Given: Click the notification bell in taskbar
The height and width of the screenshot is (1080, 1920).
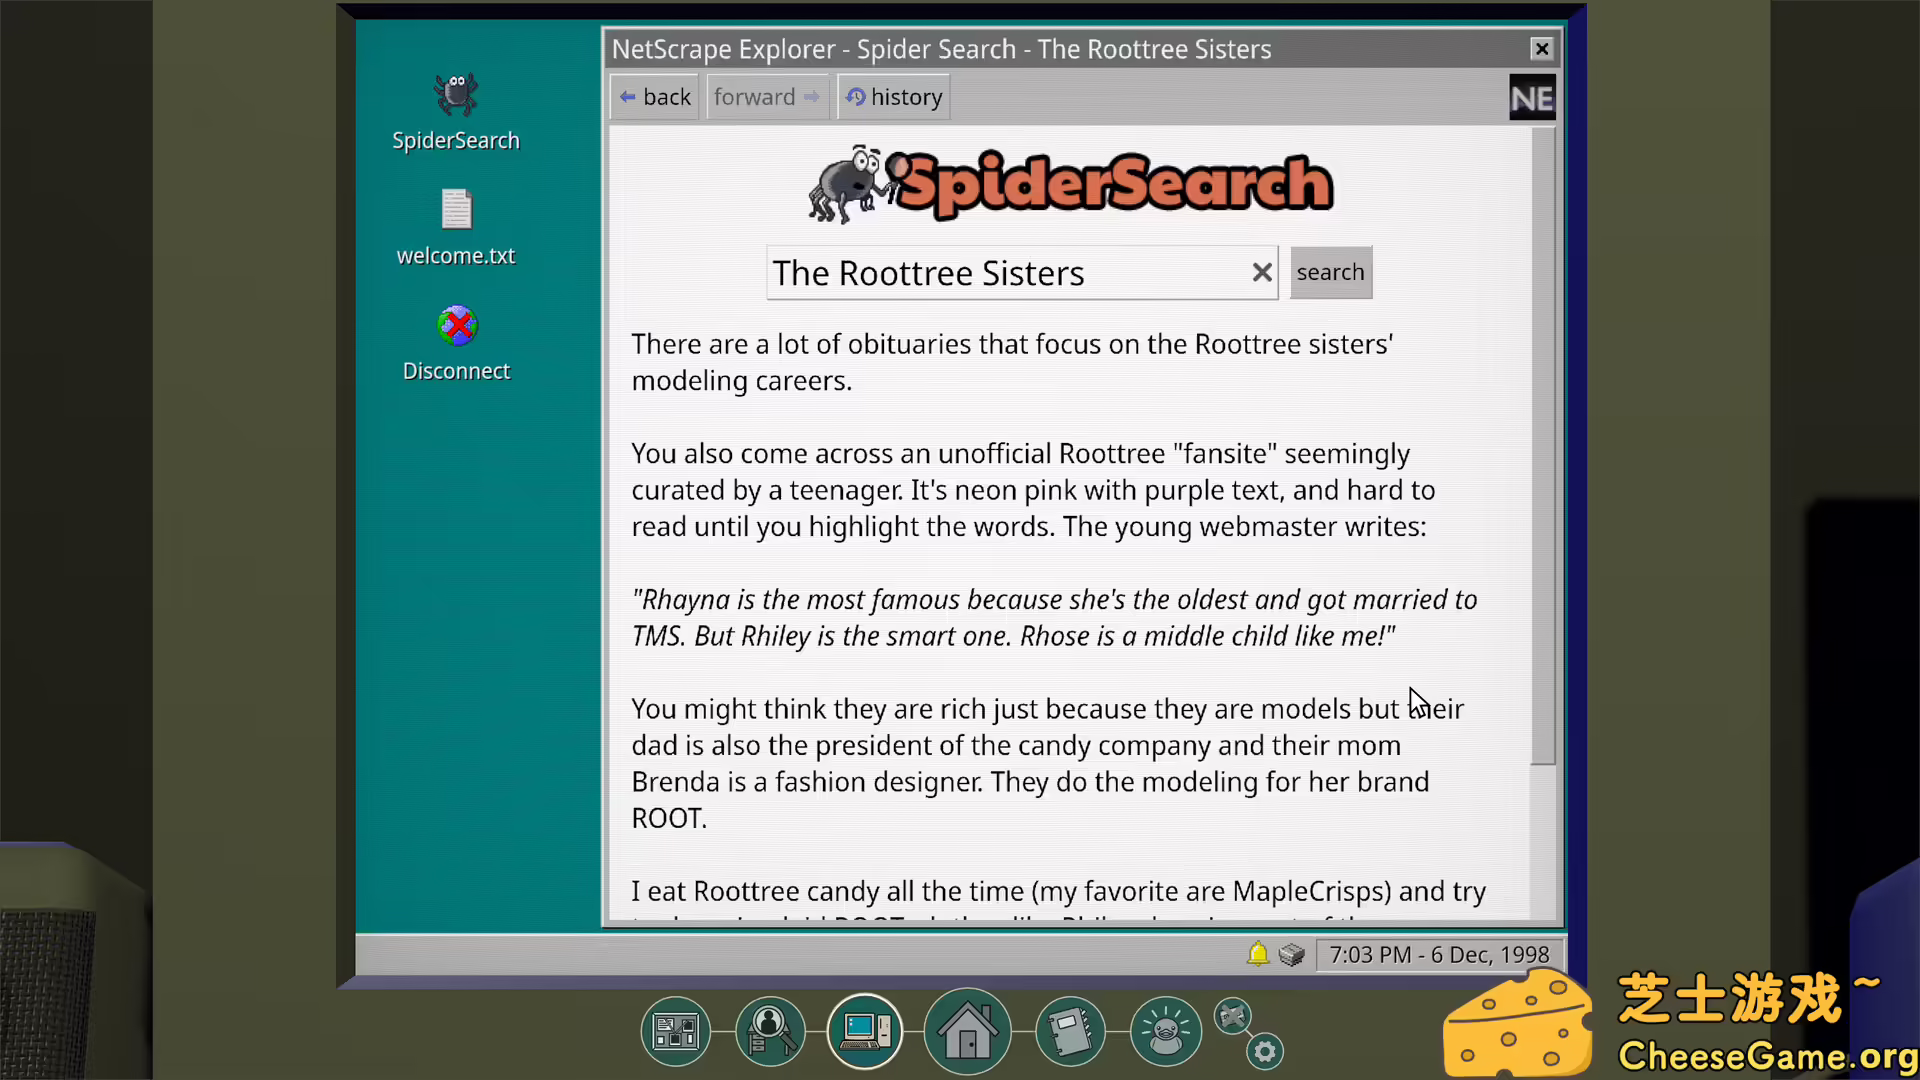Looking at the screenshot, I should tap(1257, 954).
